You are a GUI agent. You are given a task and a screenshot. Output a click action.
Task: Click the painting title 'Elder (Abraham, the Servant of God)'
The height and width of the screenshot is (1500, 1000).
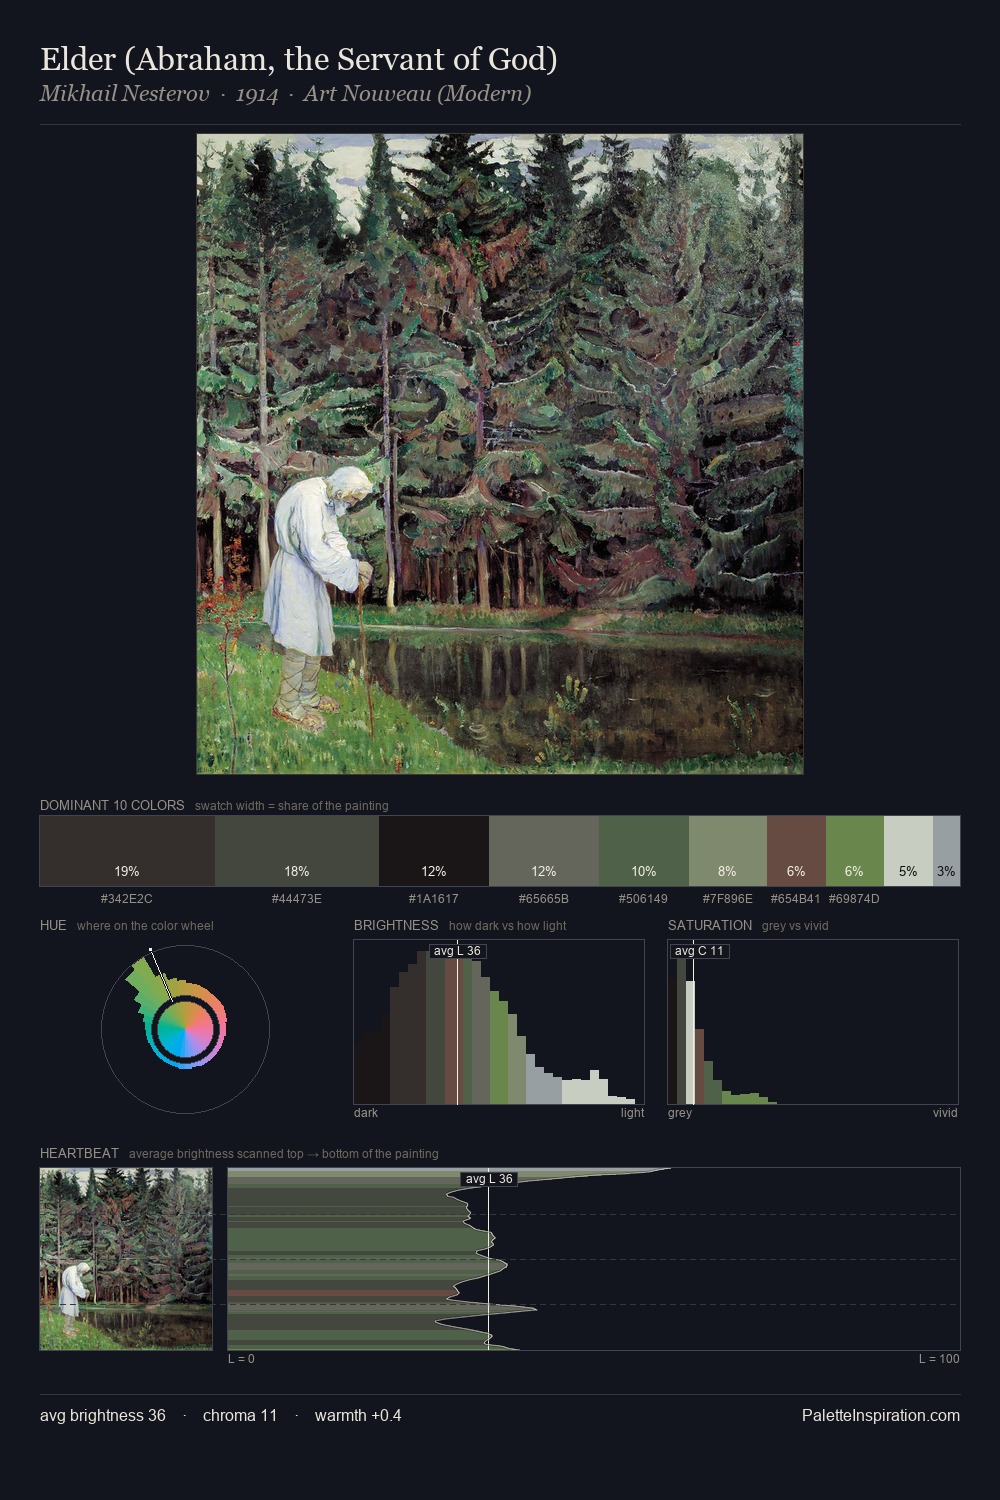point(299,59)
